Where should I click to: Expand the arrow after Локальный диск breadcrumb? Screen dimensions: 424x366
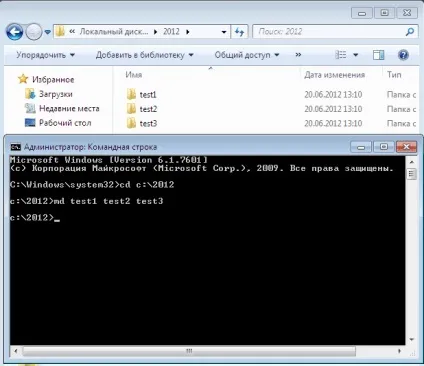pyautogui.click(x=155, y=32)
